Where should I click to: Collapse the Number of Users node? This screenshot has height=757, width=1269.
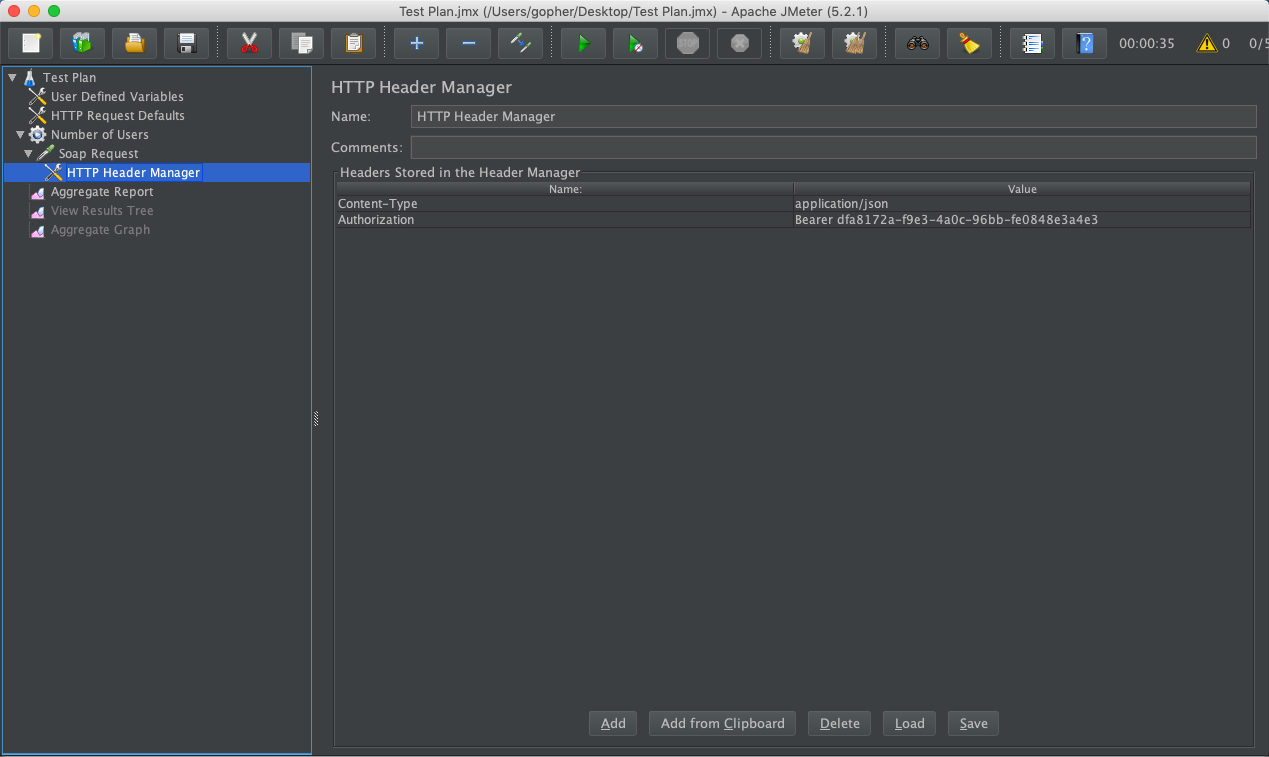[x=20, y=134]
